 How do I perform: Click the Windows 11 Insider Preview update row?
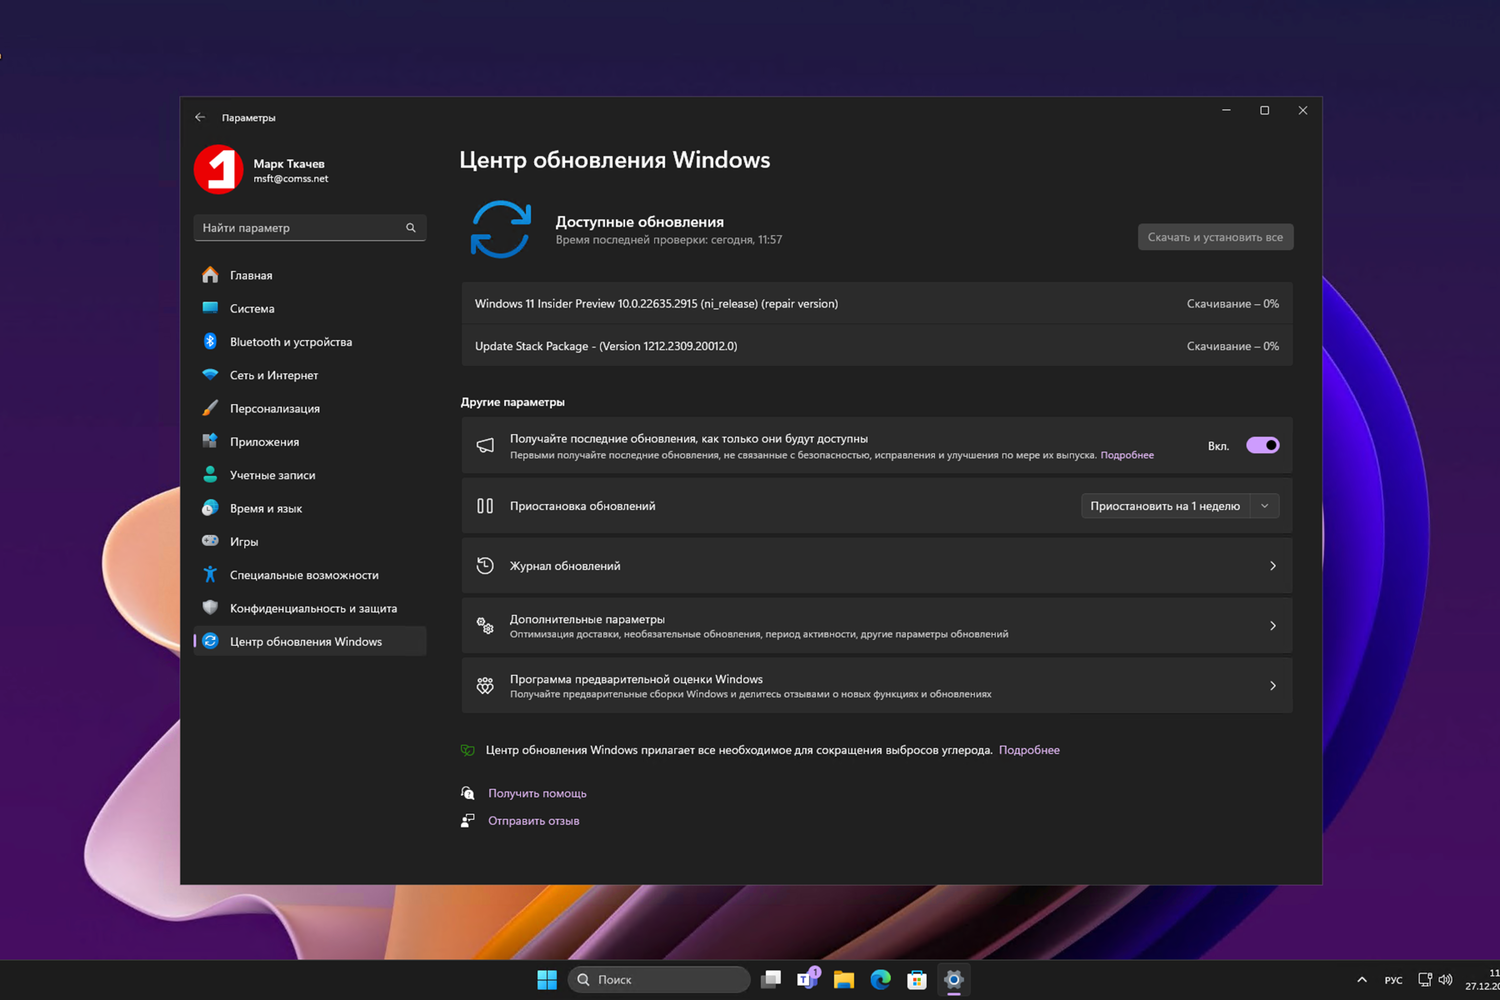[877, 303]
